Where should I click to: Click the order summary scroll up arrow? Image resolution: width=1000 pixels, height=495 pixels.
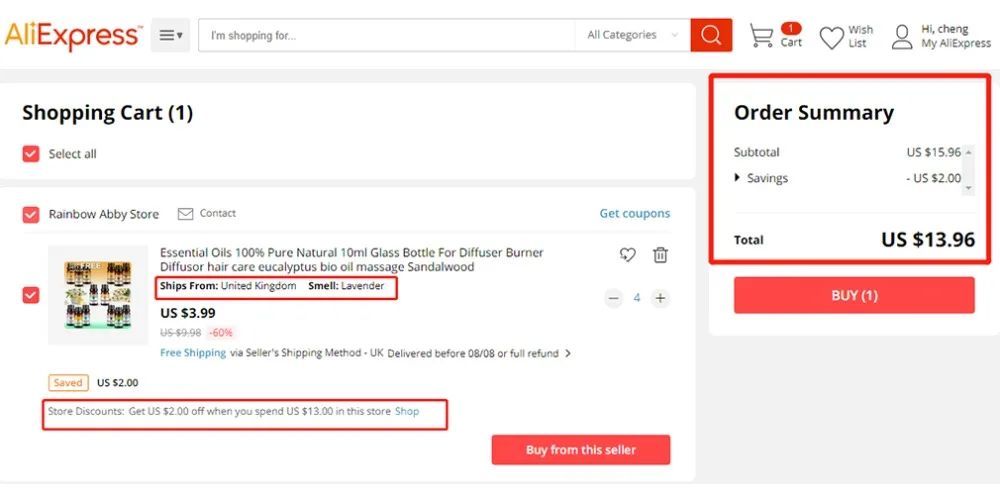(968, 152)
